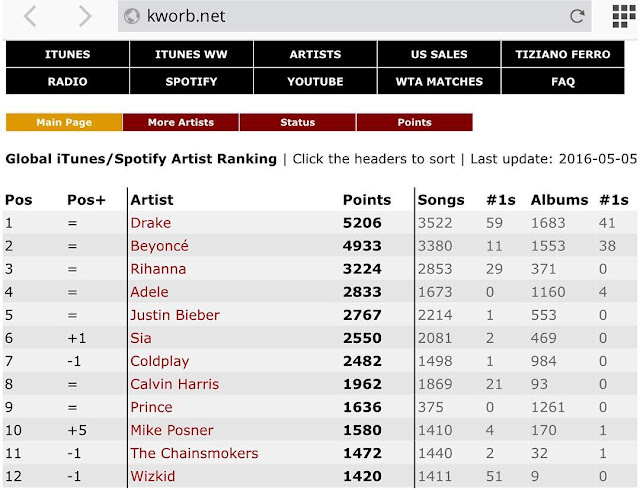The width and height of the screenshot is (640, 490).
Task: Sort the table by Points header
Action: coord(367,199)
